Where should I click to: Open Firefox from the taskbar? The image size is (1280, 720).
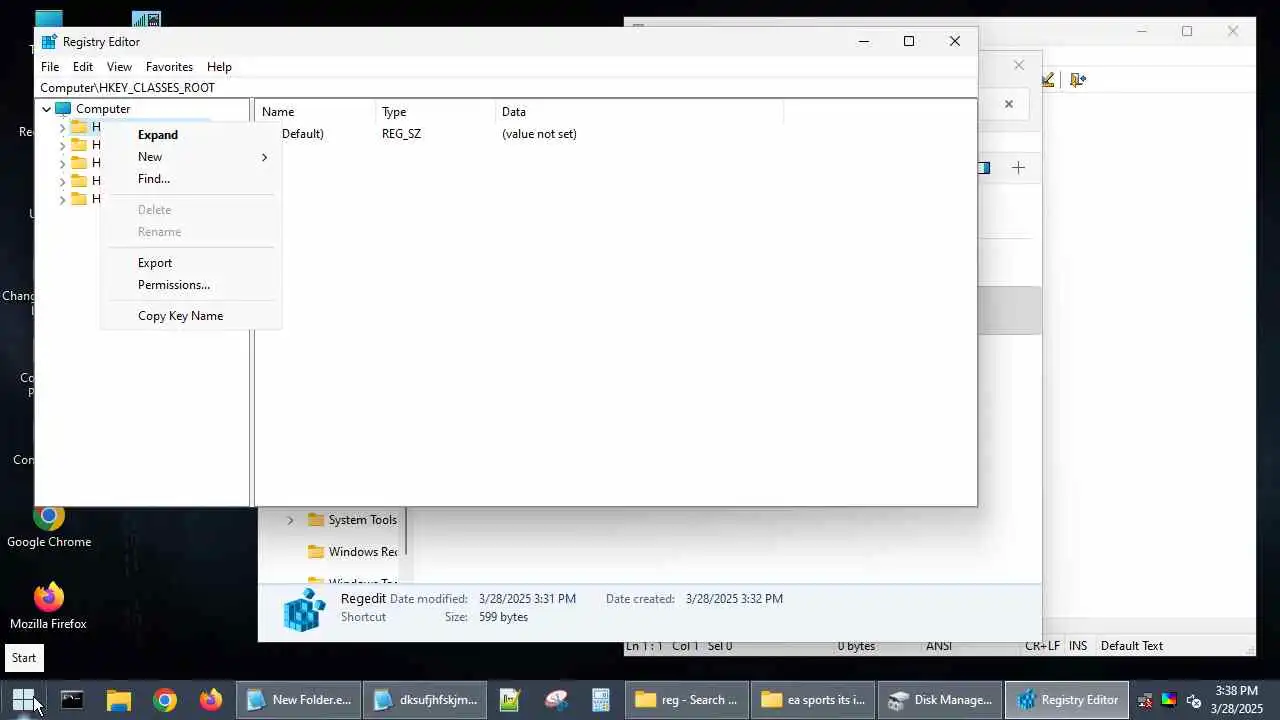[x=211, y=700]
